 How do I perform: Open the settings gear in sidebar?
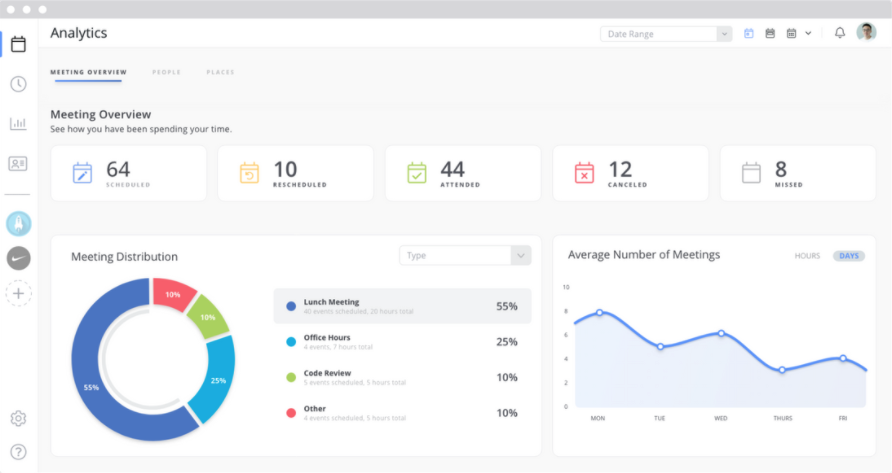(x=18, y=418)
